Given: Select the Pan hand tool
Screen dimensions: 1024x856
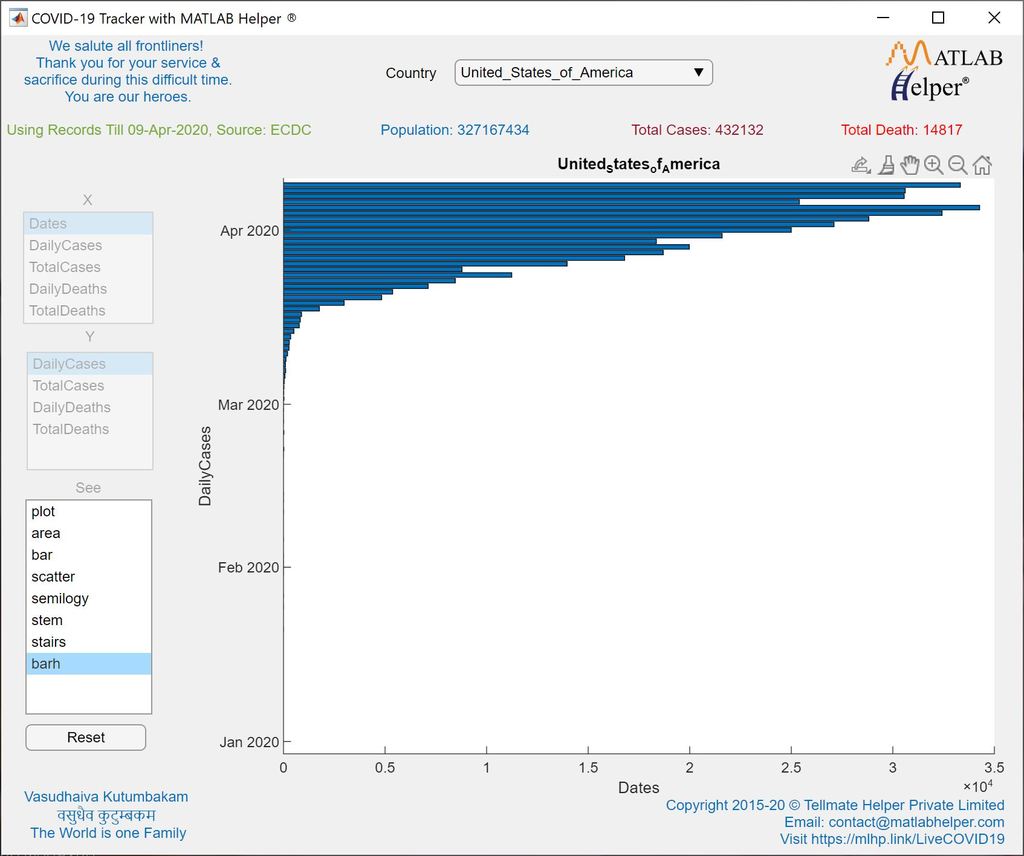Looking at the screenshot, I should pyautogui.click(x=911, y=164).
